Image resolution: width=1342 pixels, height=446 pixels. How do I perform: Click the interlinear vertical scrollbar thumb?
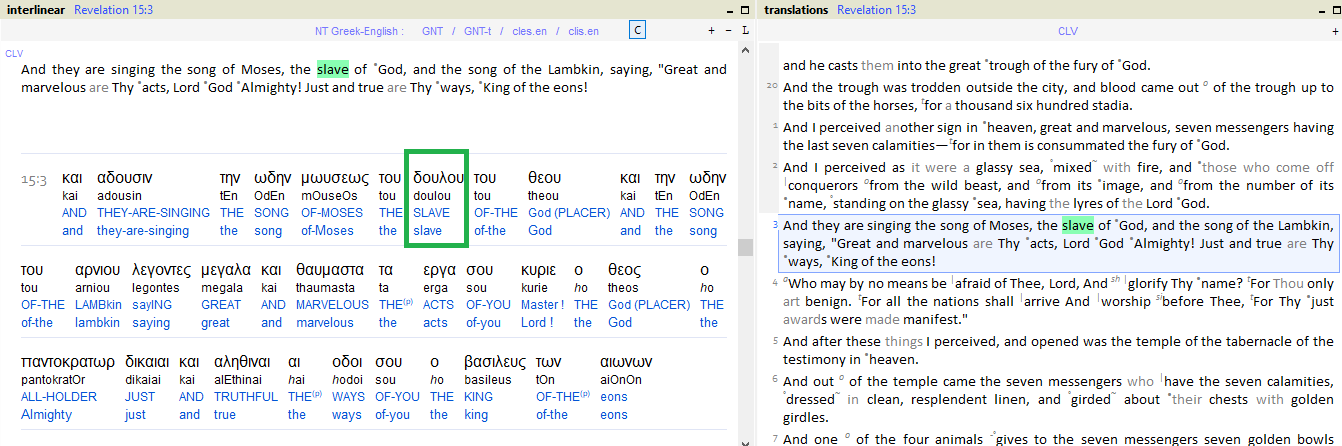point(745,247)
